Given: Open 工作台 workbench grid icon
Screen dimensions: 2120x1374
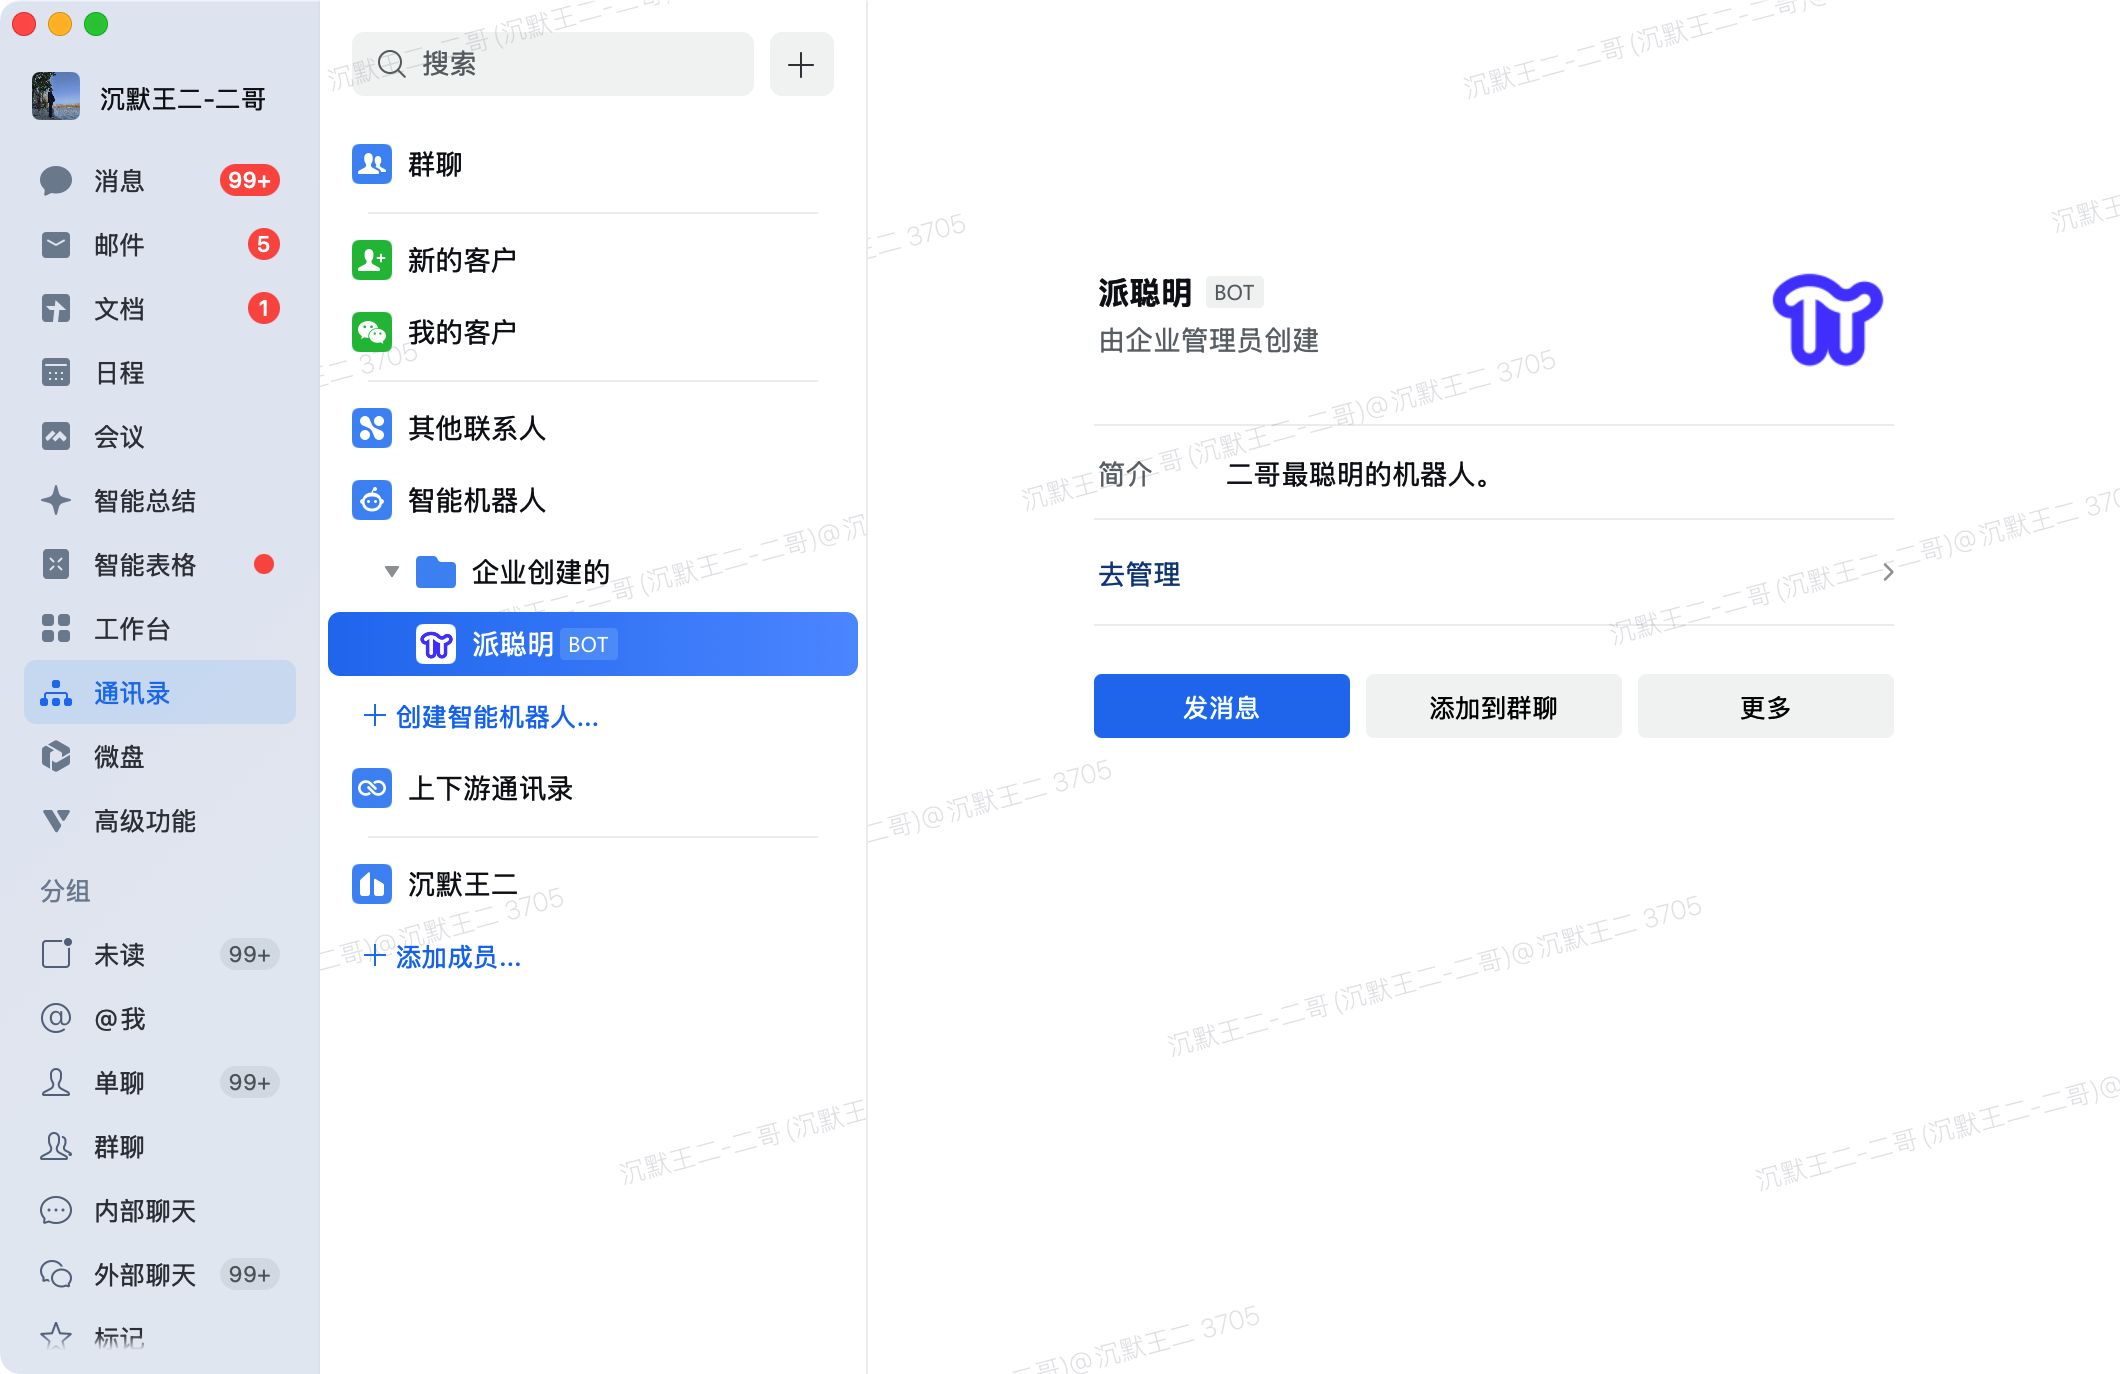Looking at the screenshot, I should 56,629.
